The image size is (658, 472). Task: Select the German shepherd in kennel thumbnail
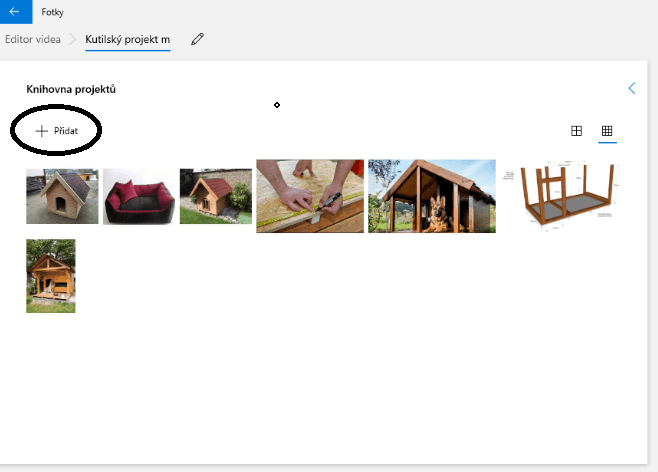(x=432, y=196)
